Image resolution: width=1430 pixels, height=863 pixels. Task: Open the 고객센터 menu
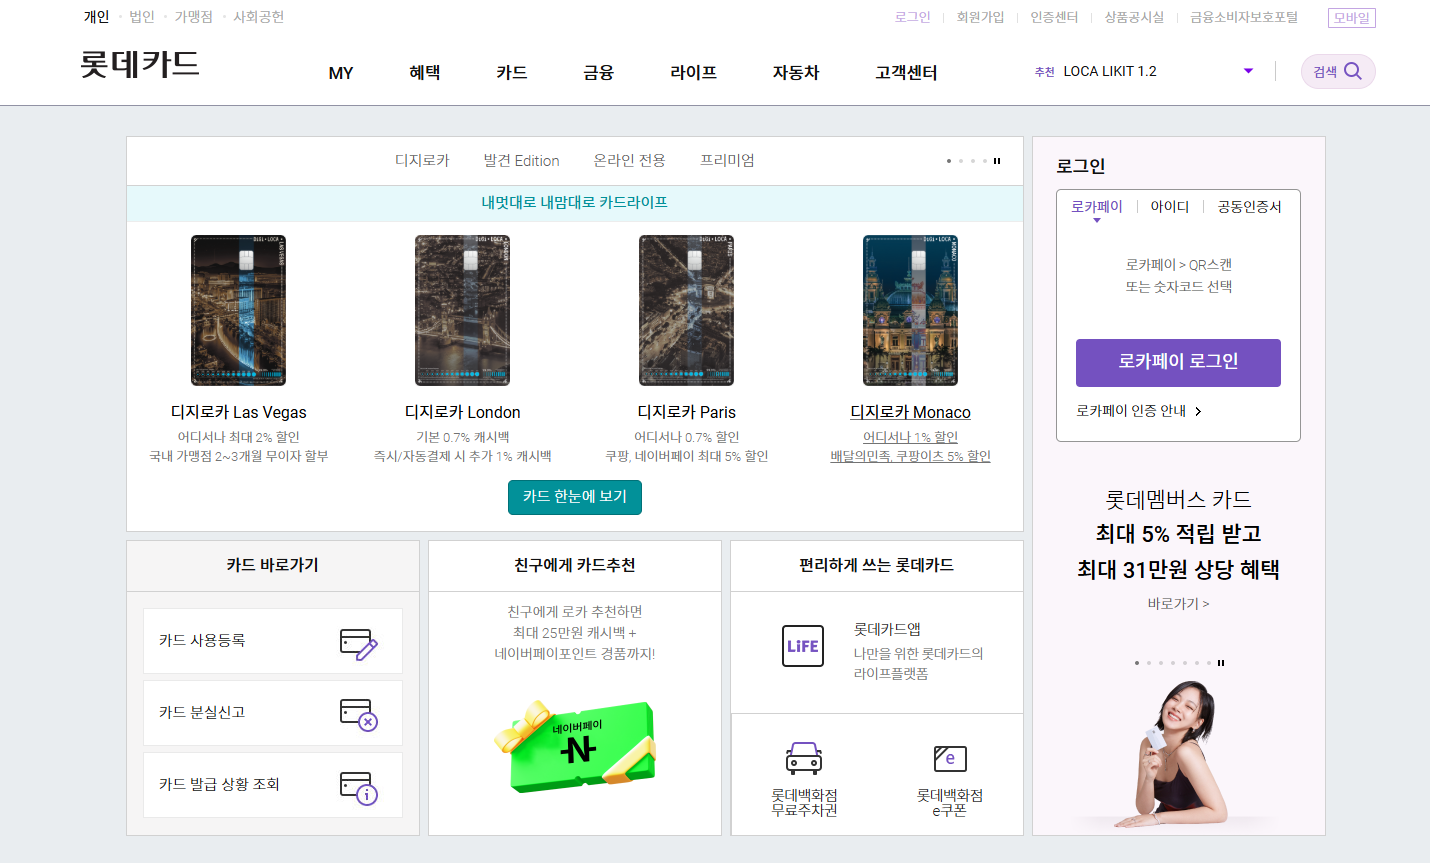click(x=906, y=73)
